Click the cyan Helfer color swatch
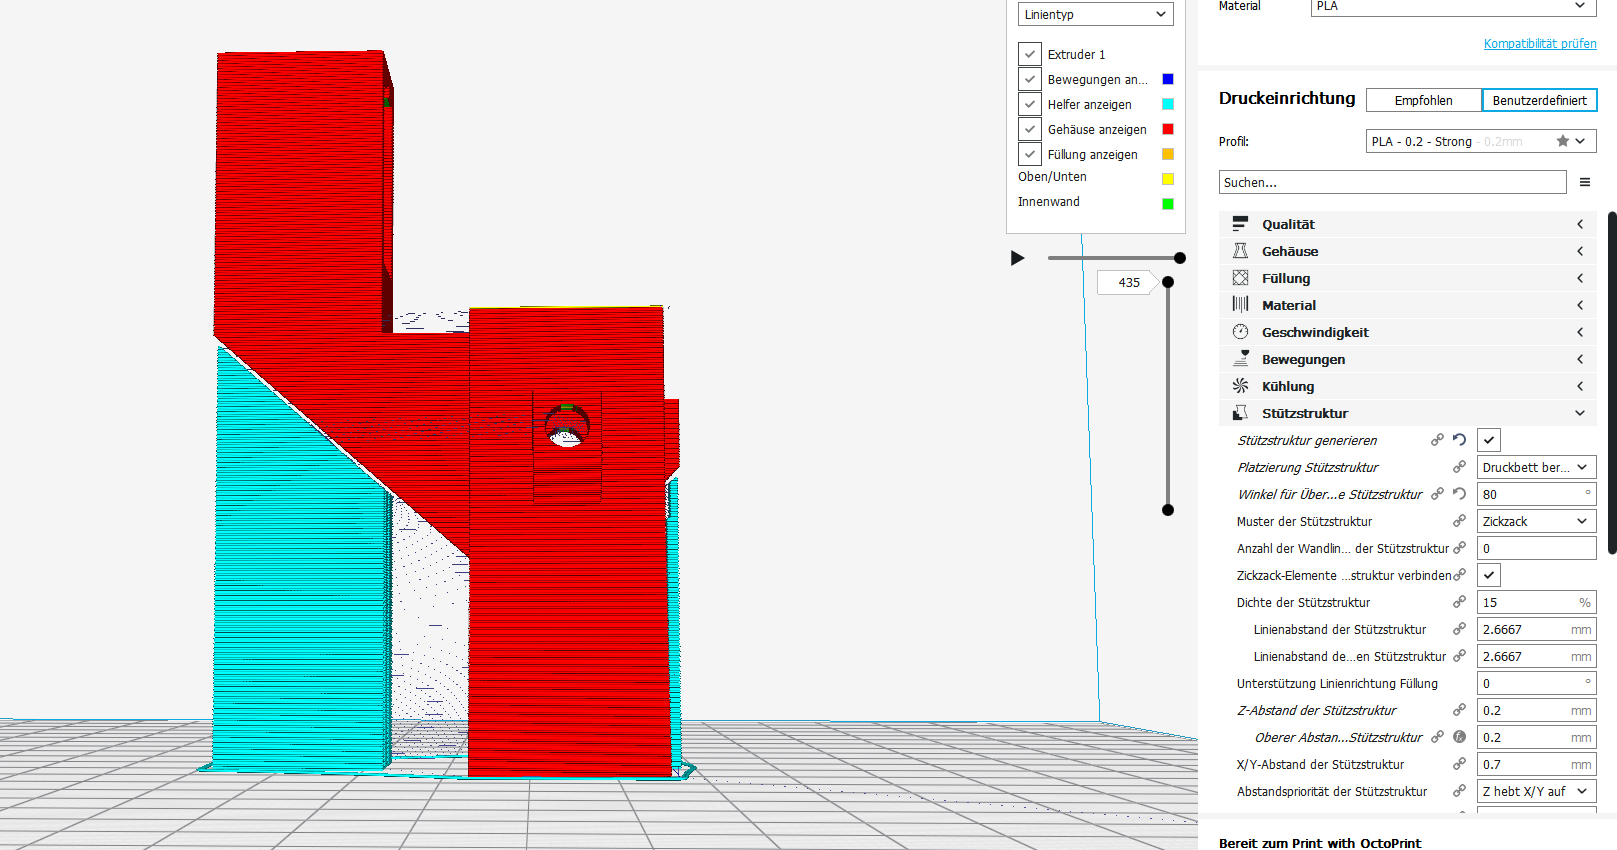Screen dimensions: 1617x850 click(1168, 104)
